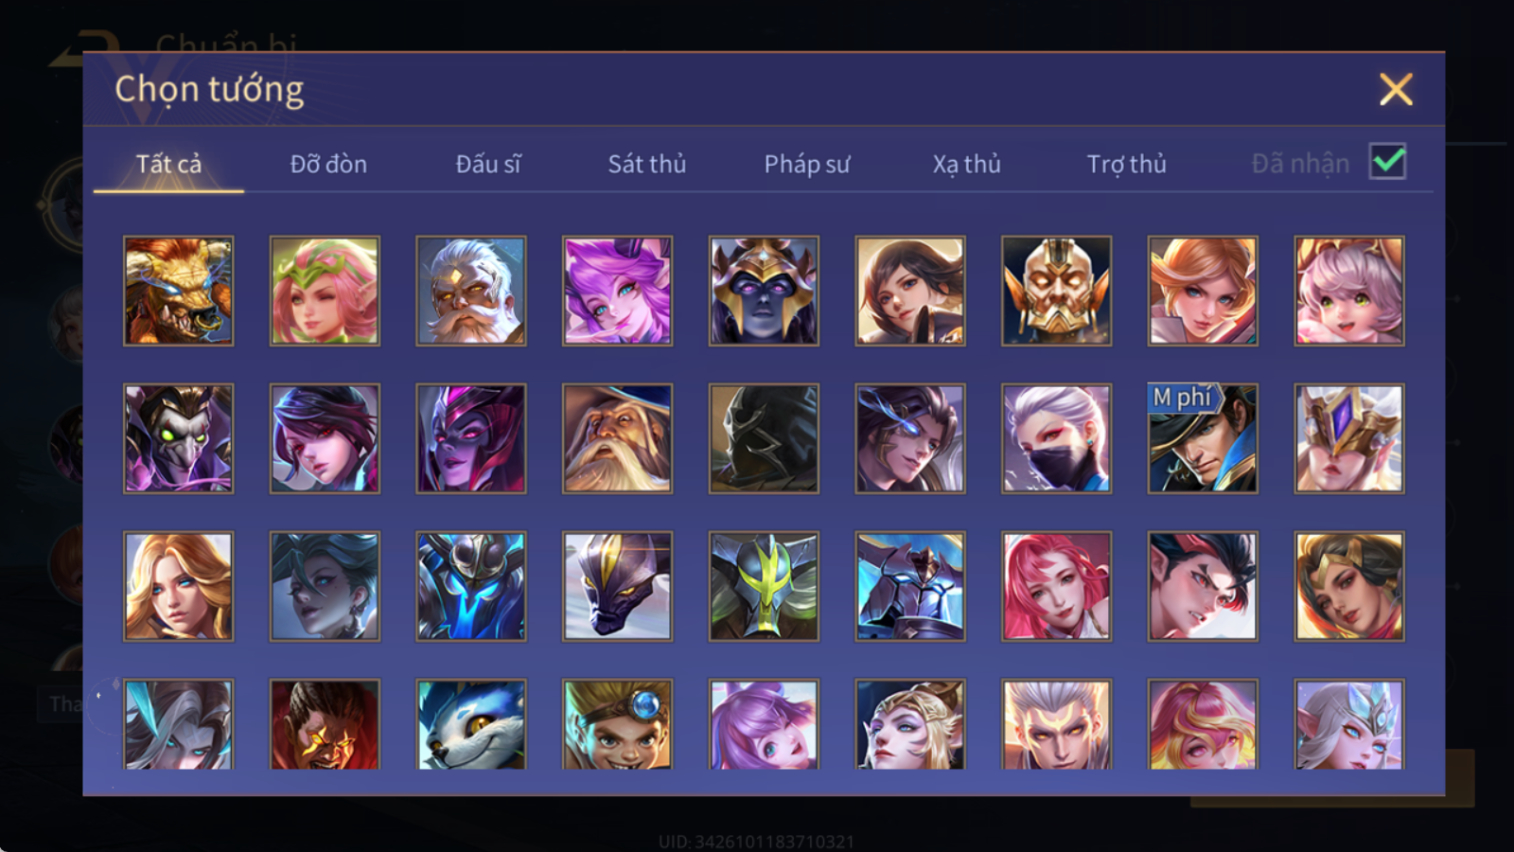The height and width of the screenshot is (852, 1514).
Task: Open the 'Trợ thủ' tab
Action: 1126,164
